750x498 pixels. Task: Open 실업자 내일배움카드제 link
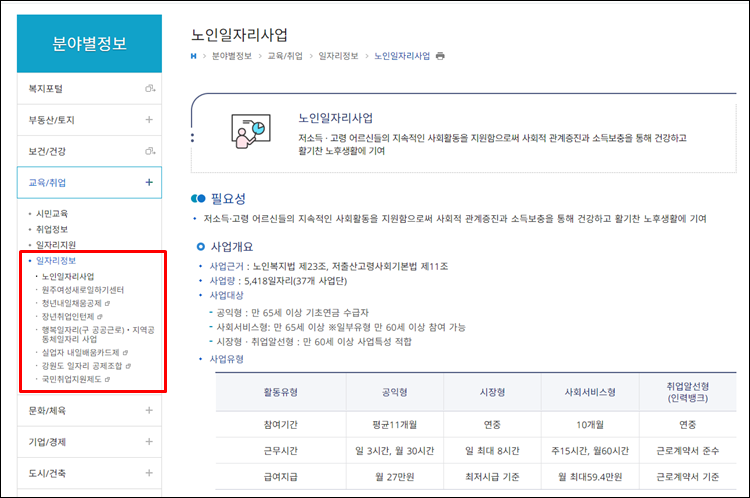(x=80, y=353)
